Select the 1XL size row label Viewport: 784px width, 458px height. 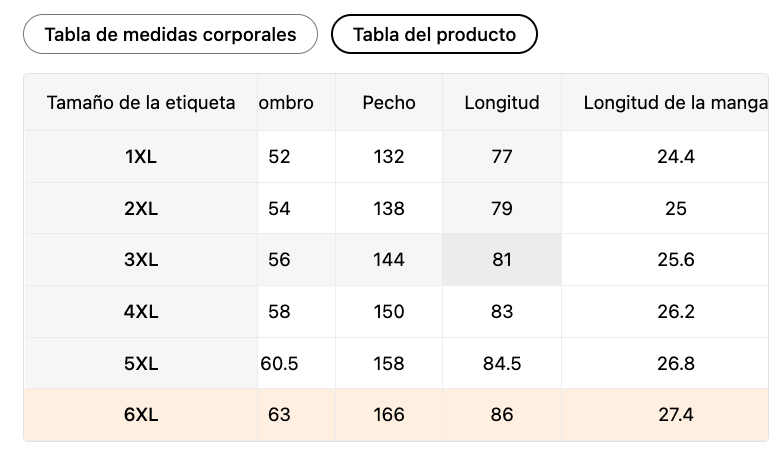coord(141,156)
